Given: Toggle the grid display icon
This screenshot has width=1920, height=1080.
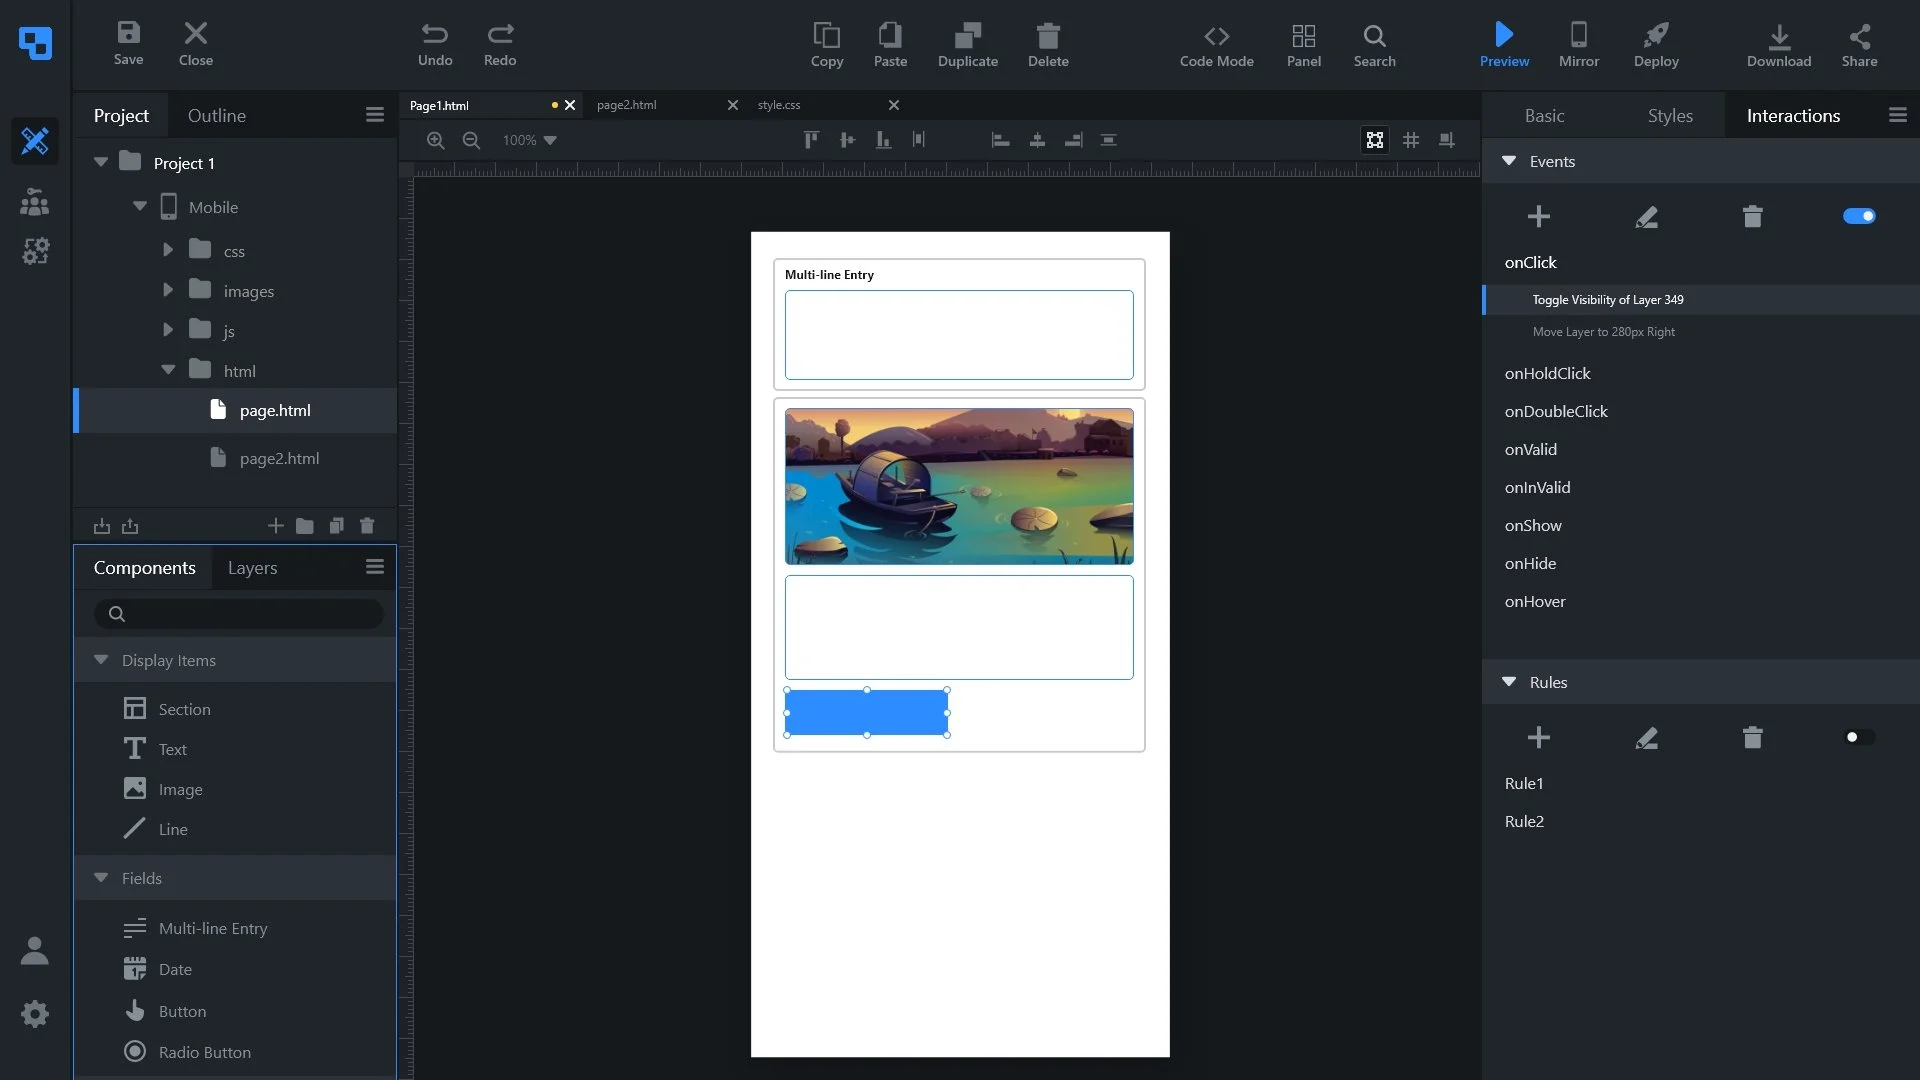Looking at the screenshot, I should tap(1410, 140).
